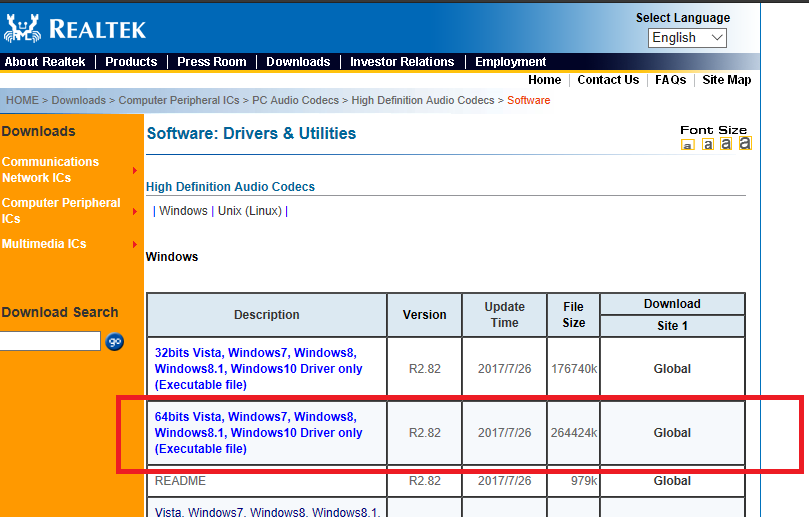Click Computer Peripheral ICs in breadcrumb

click(x=179, y=100)
